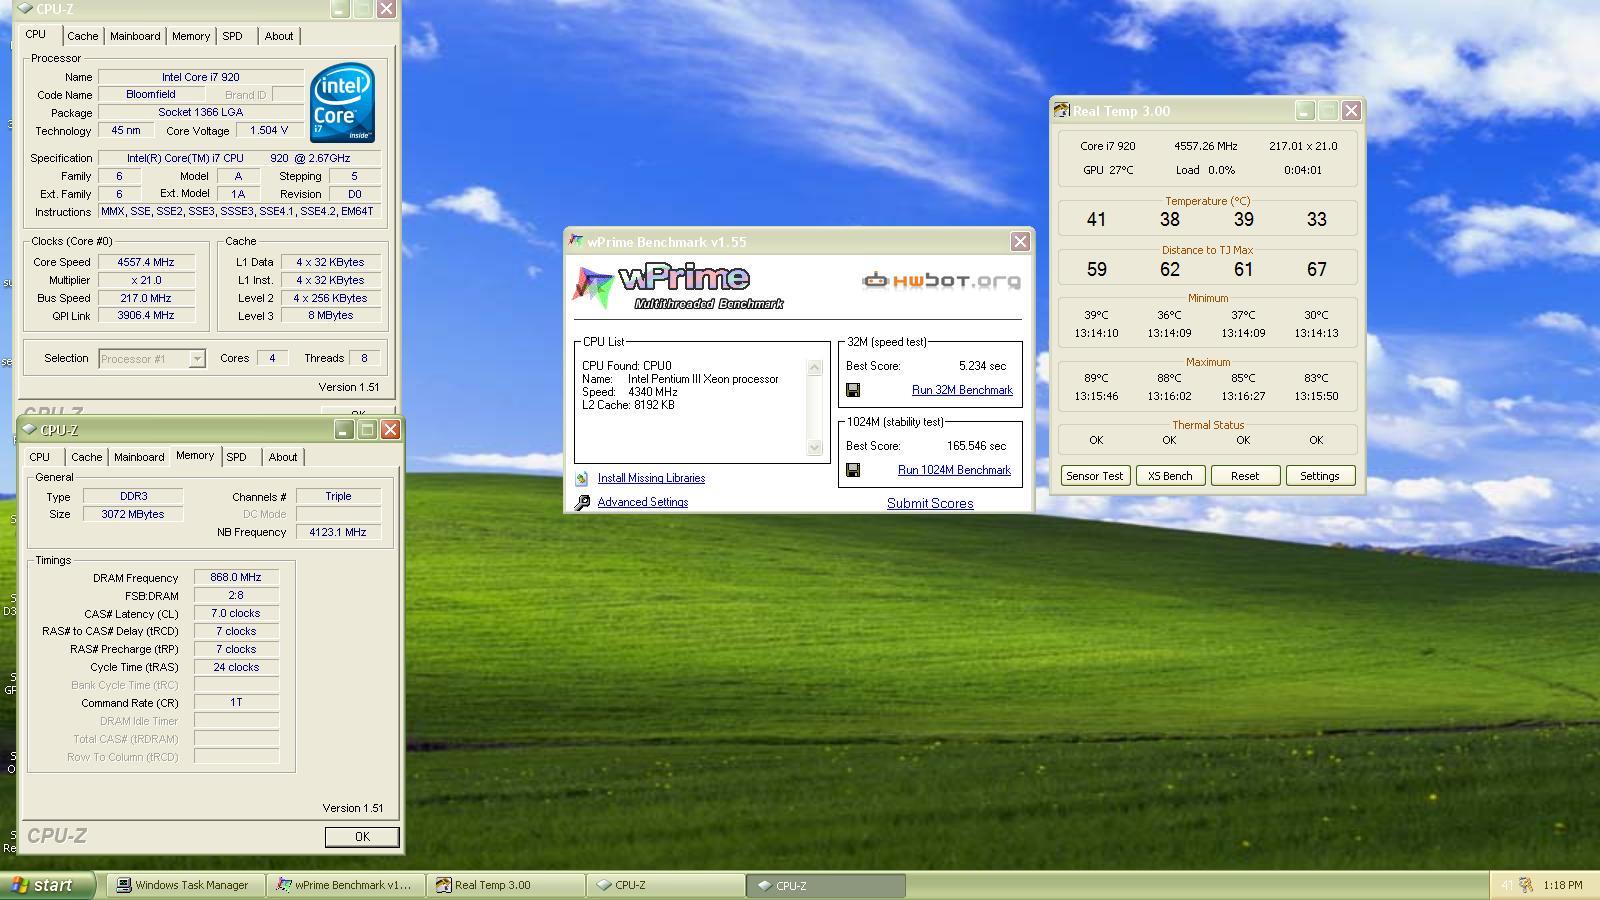Click the Install Missing Libraries icon
This screenshot has width=1600, height=900.
coord(582,478)
